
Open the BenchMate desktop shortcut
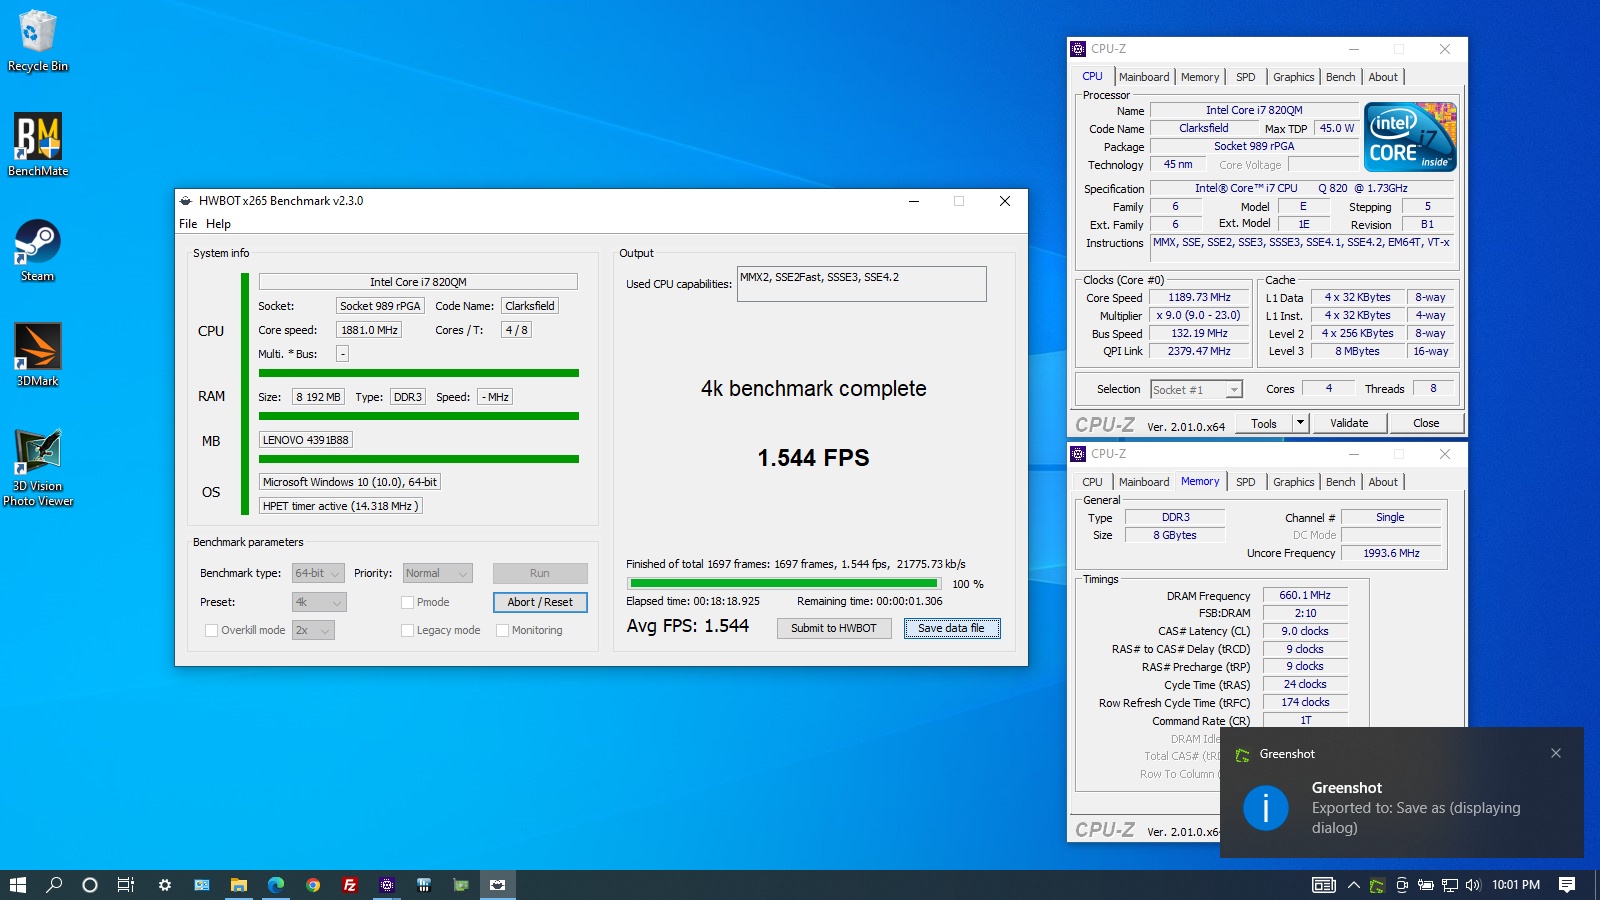point(38,145)
